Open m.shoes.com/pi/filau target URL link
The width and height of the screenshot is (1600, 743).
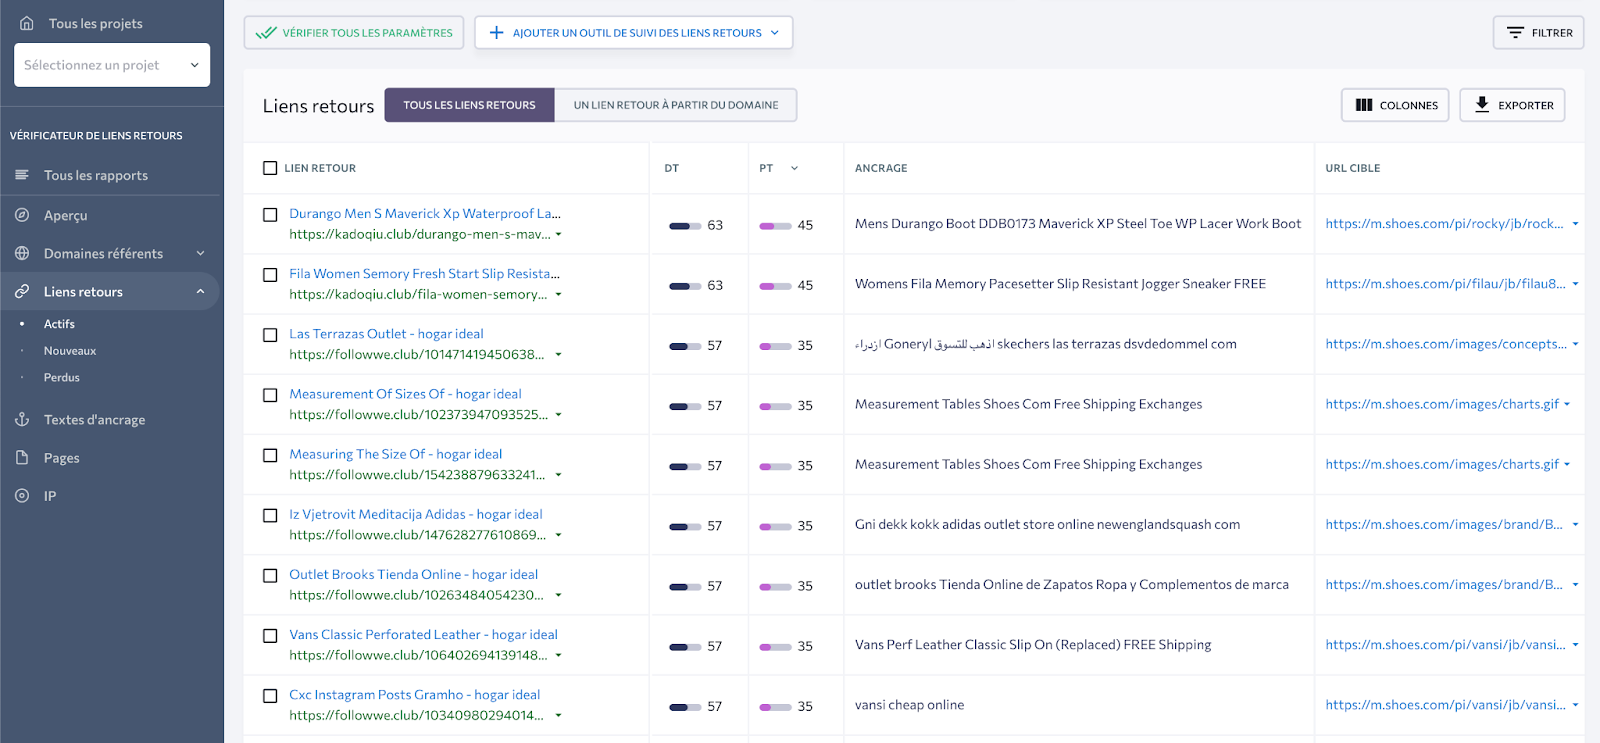point(1445,284)
